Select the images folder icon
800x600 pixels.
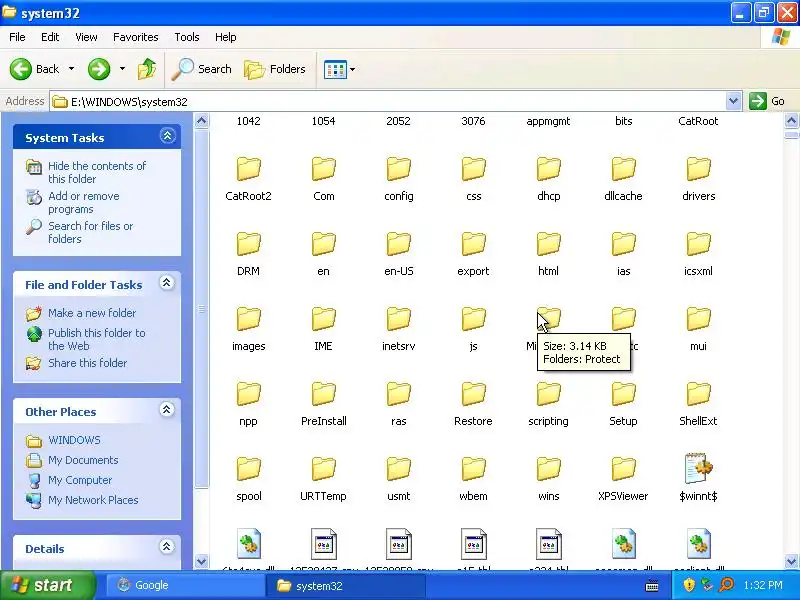(248, 319)
